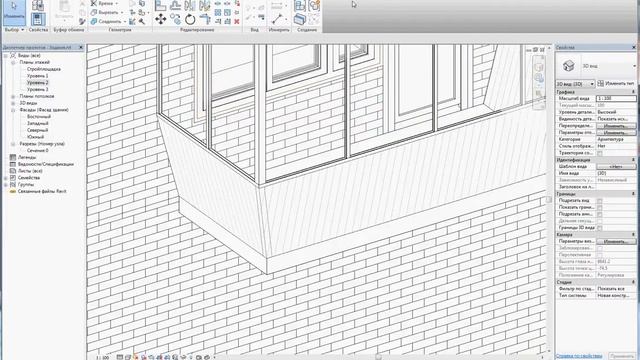Select the Copy tool beside Move
The image size is (640, 360).
(175, 19)
